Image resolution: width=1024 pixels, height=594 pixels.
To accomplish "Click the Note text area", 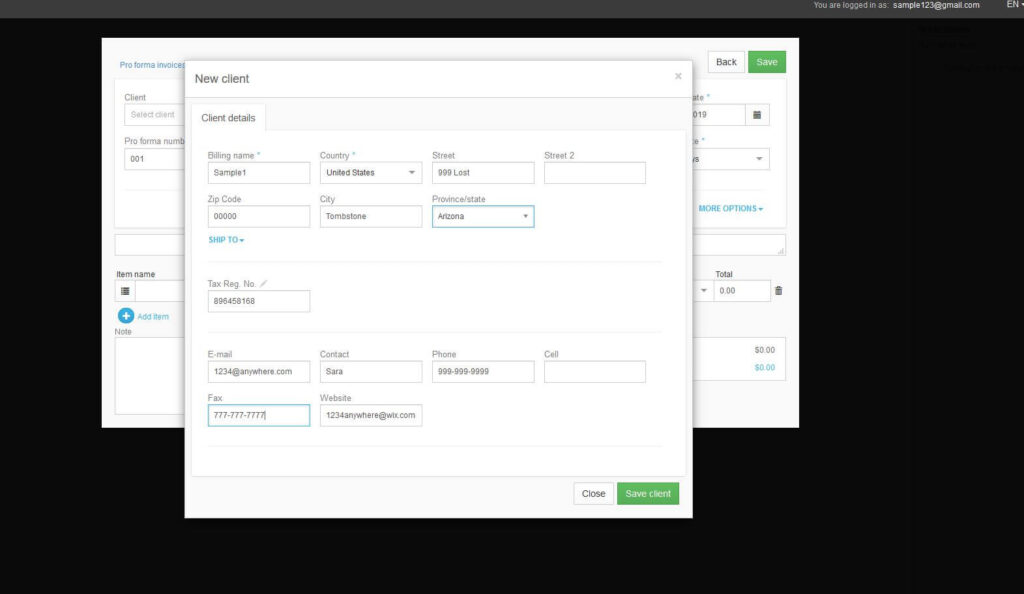I will [150, 376].
